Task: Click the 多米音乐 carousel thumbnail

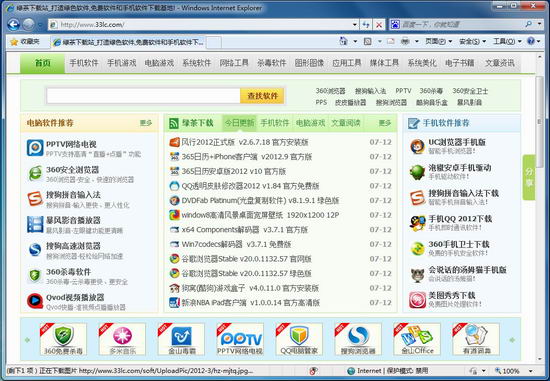Action: pos(122,339)
